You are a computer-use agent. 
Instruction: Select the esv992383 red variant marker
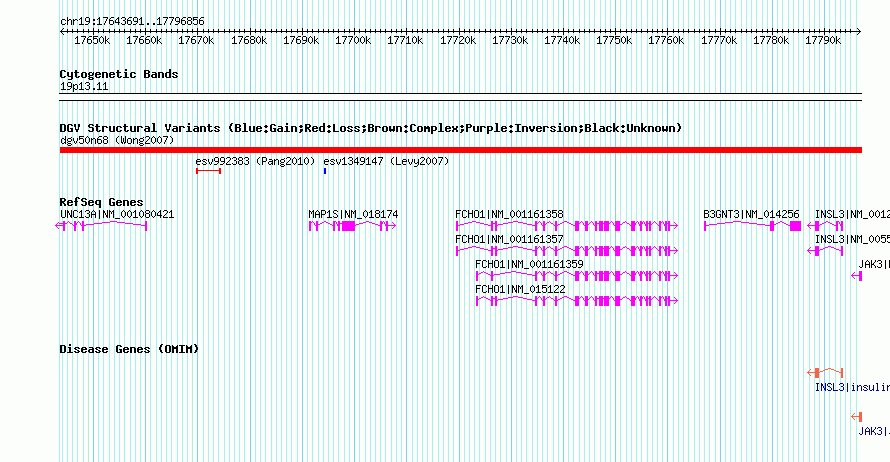208,171
